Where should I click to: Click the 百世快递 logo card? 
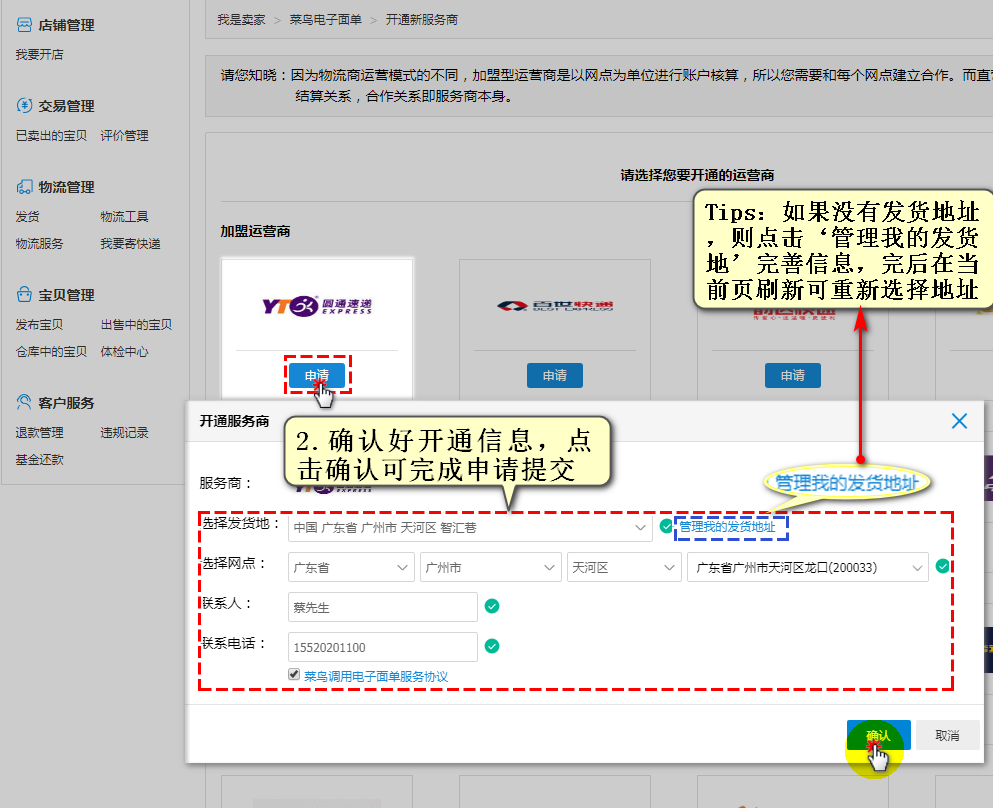click(555, 306)
